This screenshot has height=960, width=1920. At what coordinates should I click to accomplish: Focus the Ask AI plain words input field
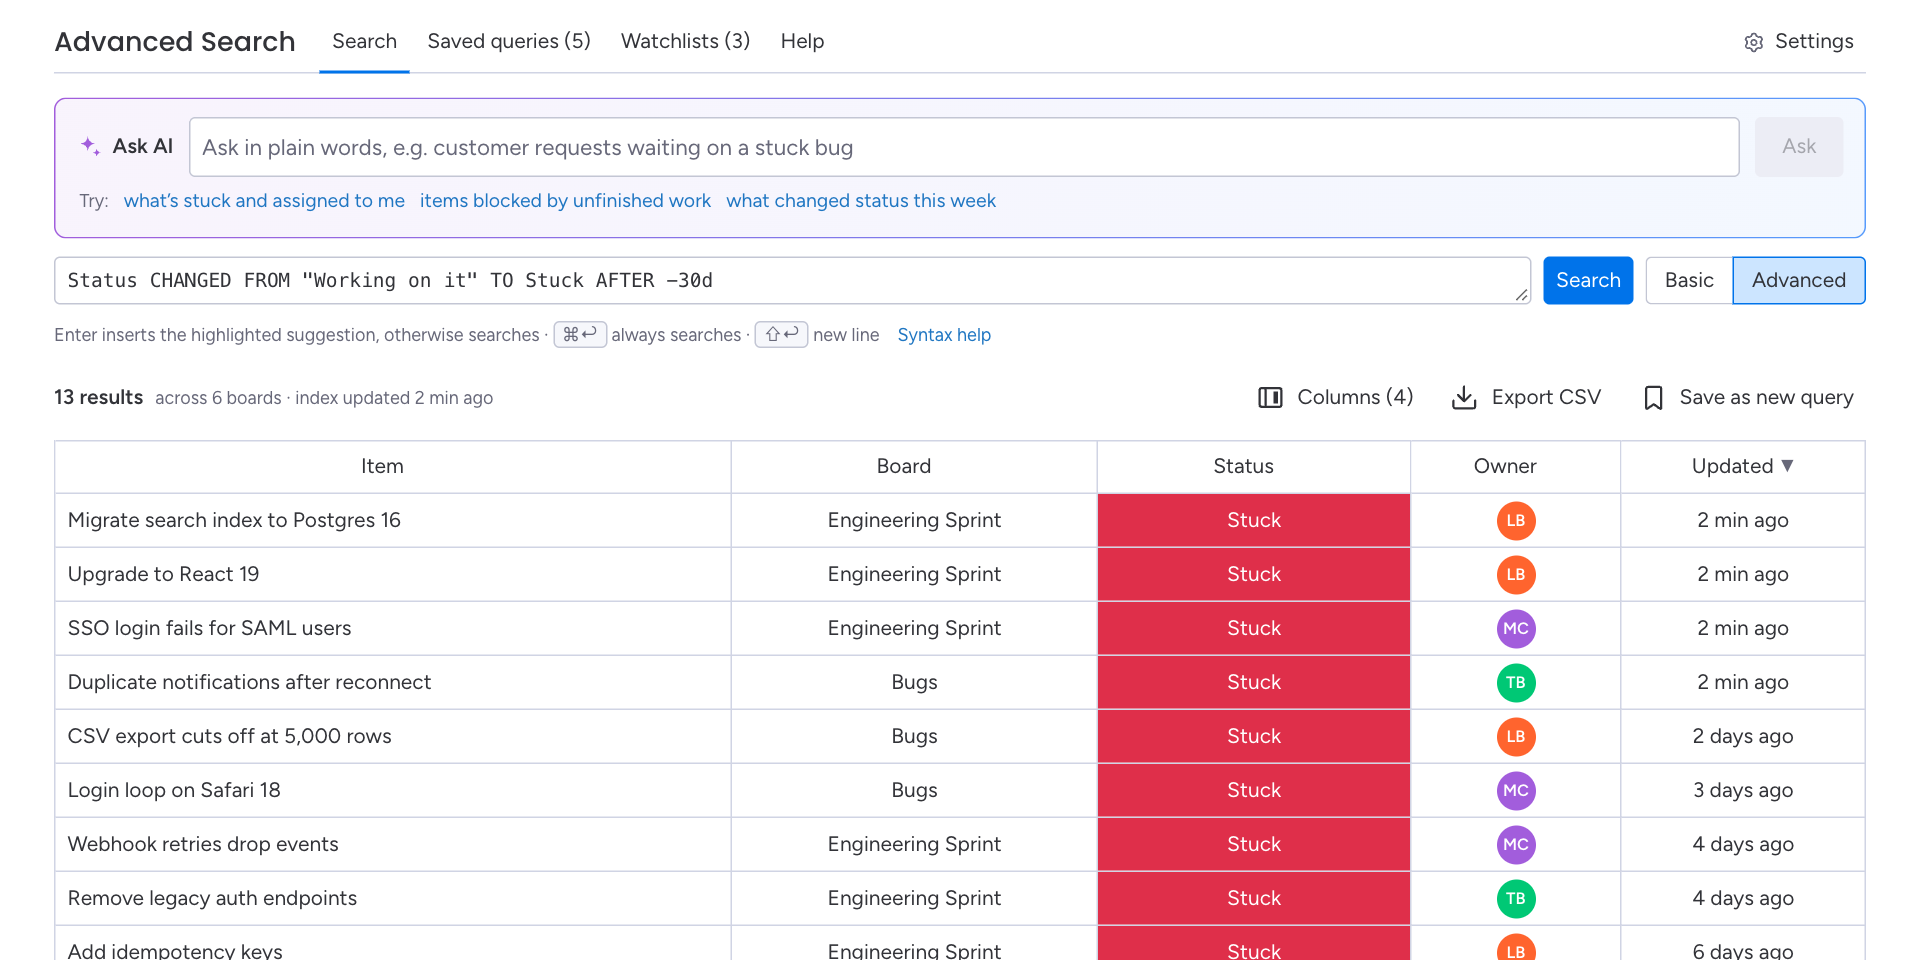click(x=964, y=147)
